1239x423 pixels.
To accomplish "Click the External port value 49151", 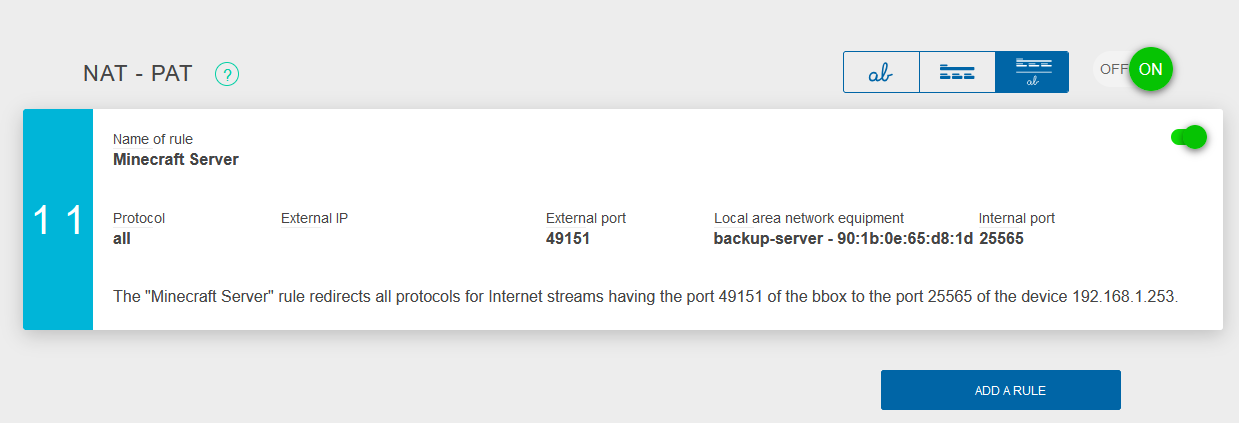I will pos(568,239).
